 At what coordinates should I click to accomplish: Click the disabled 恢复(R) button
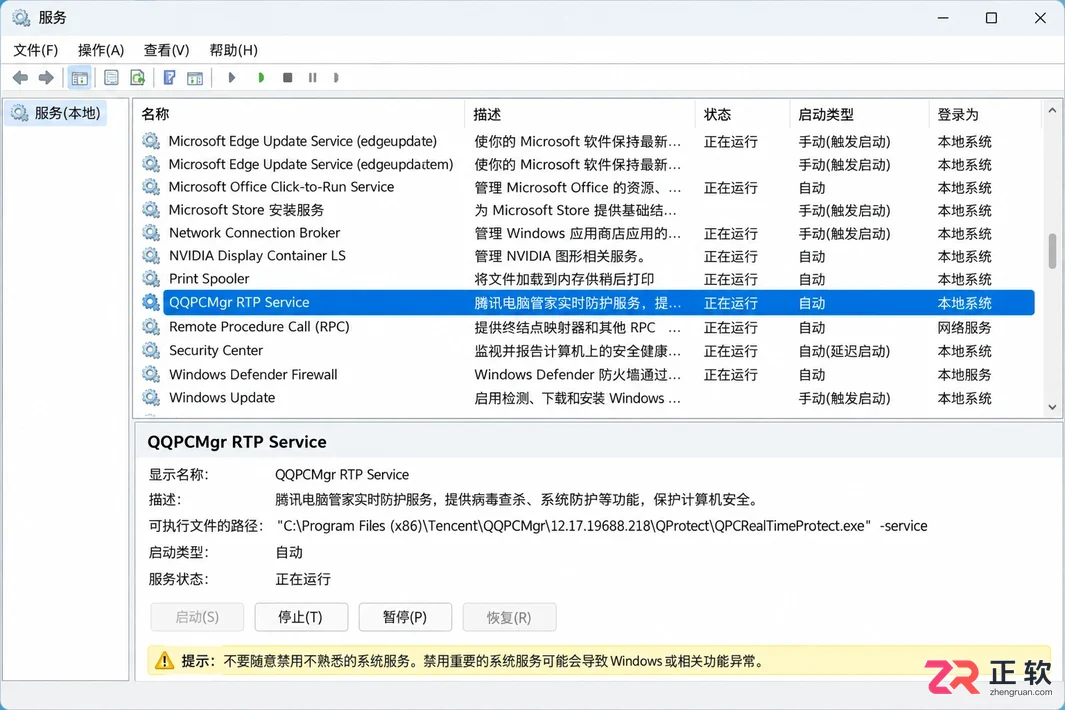point(509,617)
